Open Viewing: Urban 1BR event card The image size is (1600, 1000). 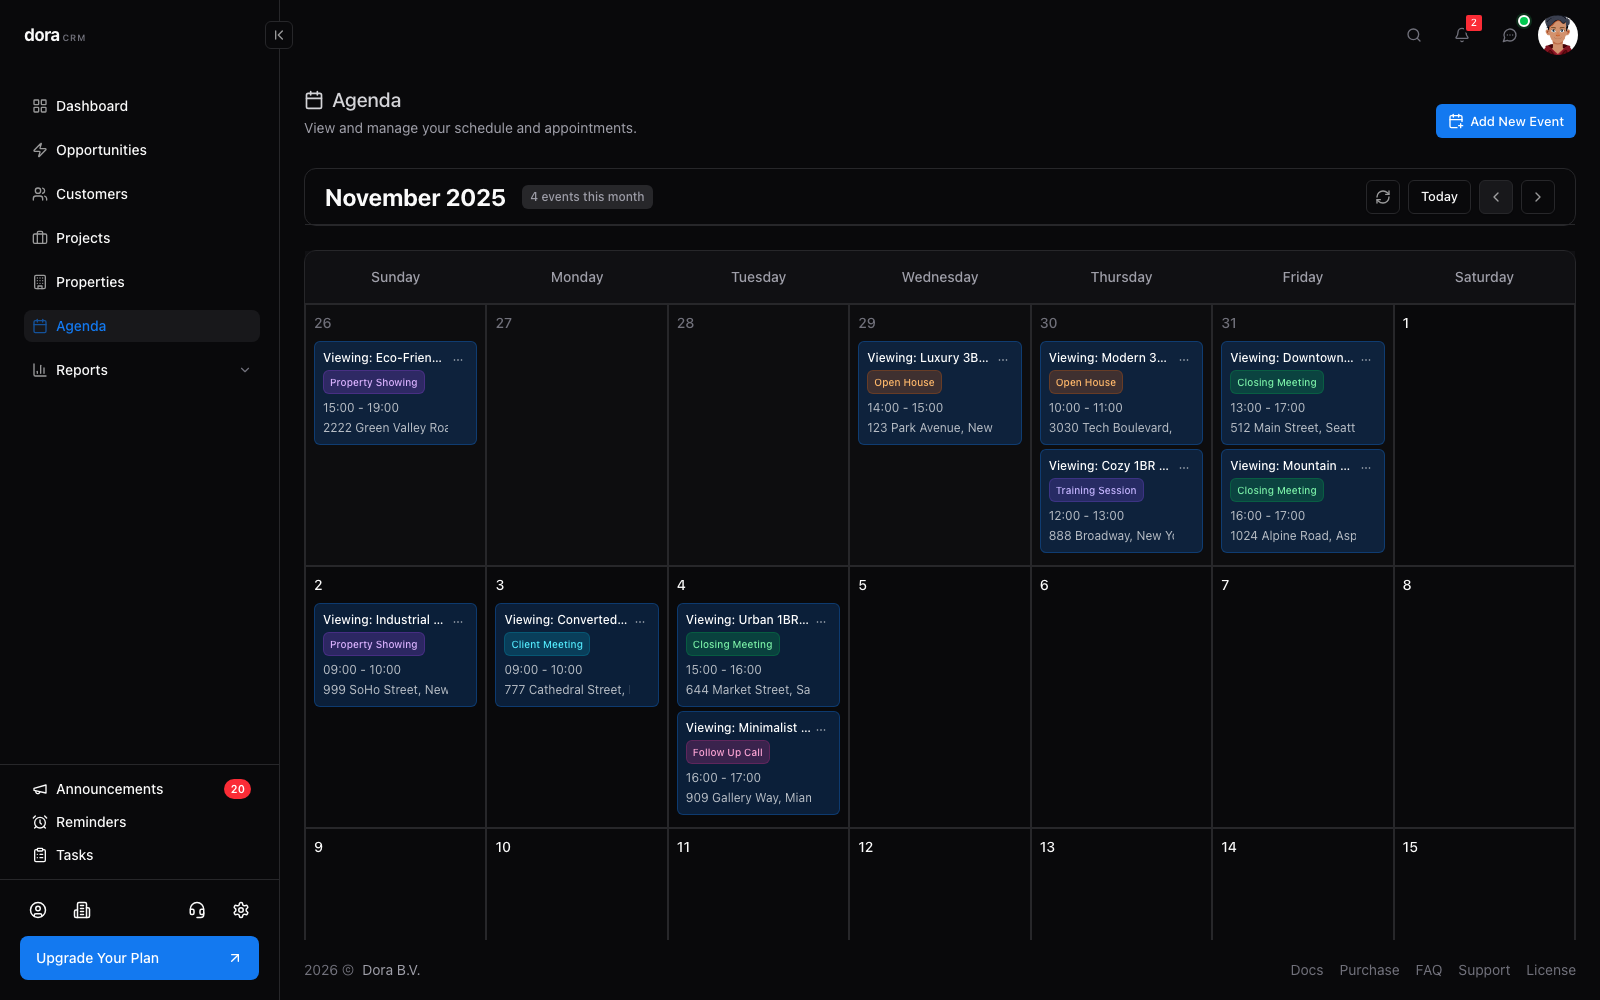[758, 655]
